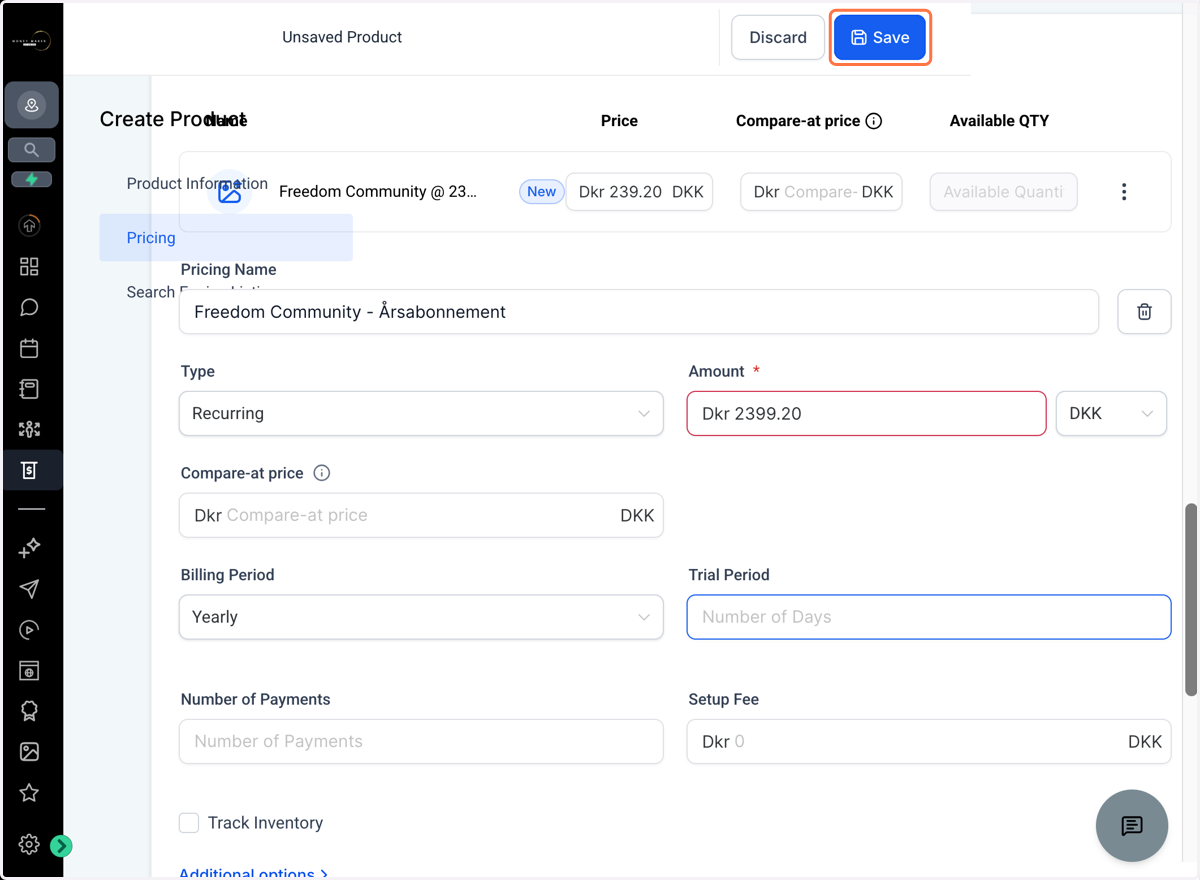Click the Compare-at price input below Type
Viewport: 1200px width, 880px height.
pyautogui.click(x=421, y=516)
